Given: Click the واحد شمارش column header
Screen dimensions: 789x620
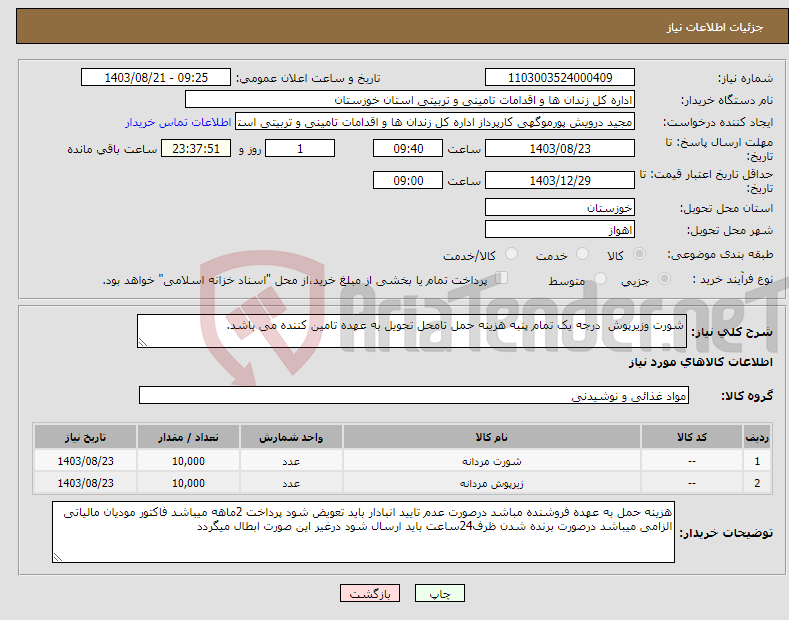Looking at the screenshot, I should pos(291,437).
